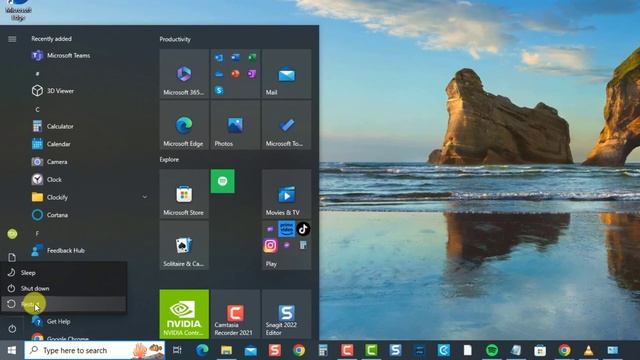Open Microsoft Store on the taskbar
Viewport: 640px width, 360px height.
(x=540, y=350)
